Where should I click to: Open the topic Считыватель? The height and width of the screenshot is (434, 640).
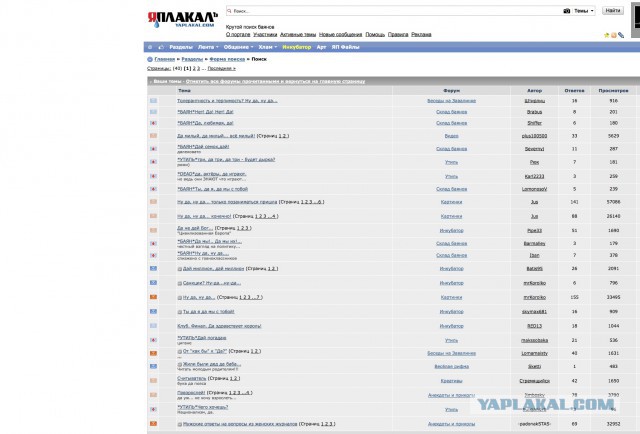coord(191,378)
